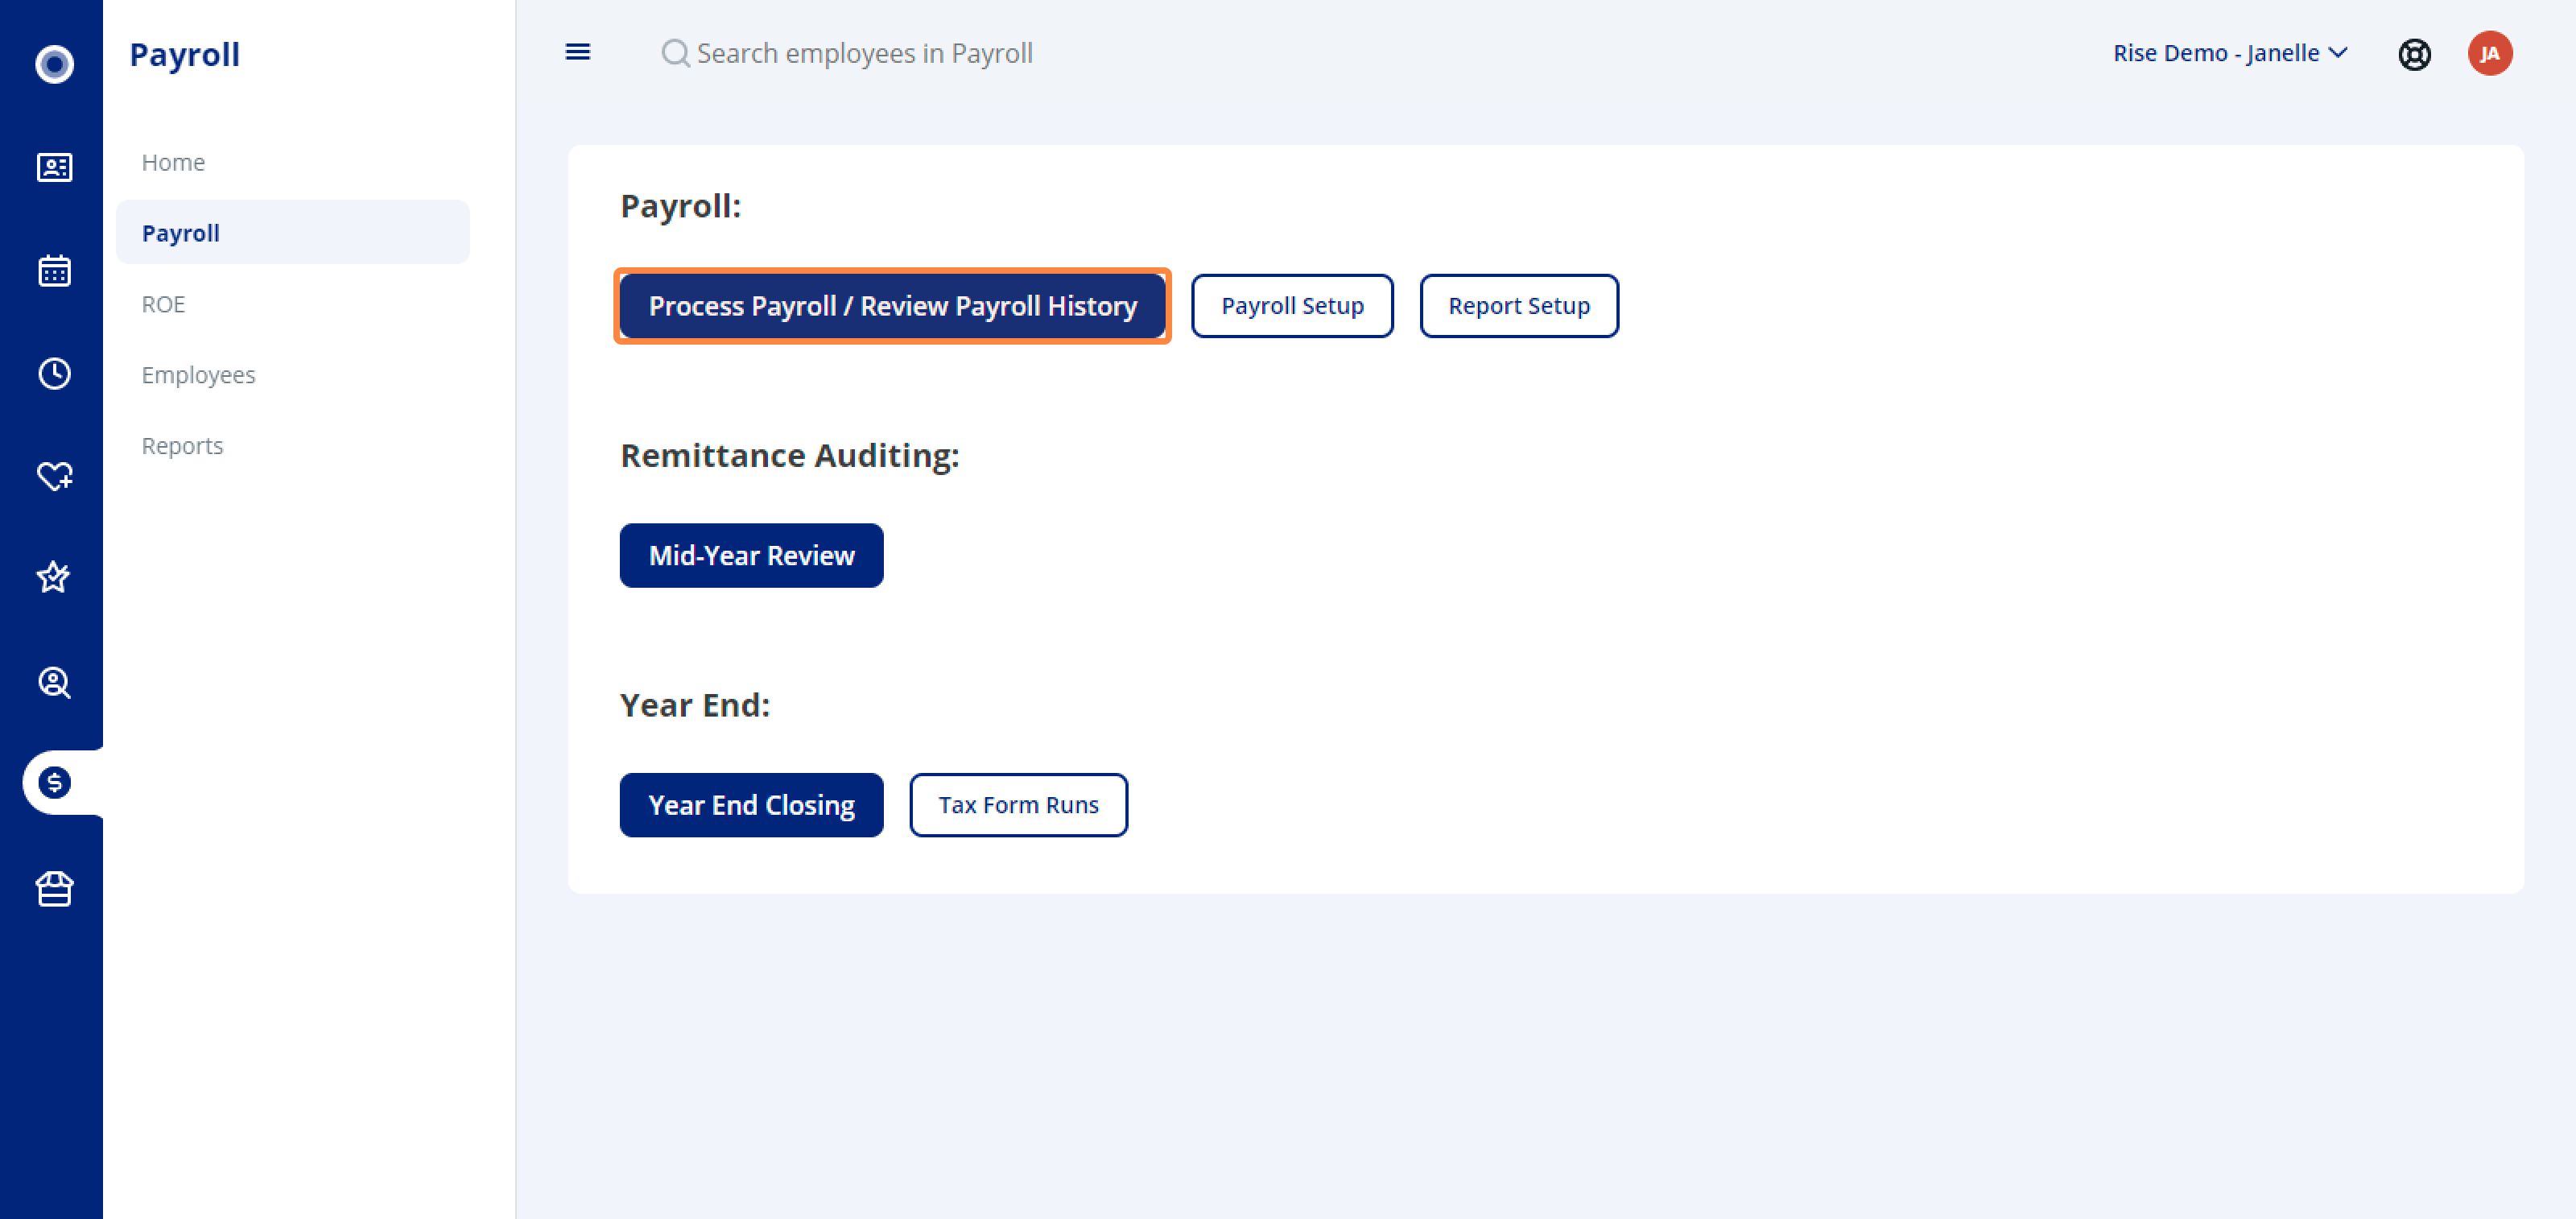Open the calendar sidebar icon
Screen dimensions: 2576x1219
coord(54,270)
